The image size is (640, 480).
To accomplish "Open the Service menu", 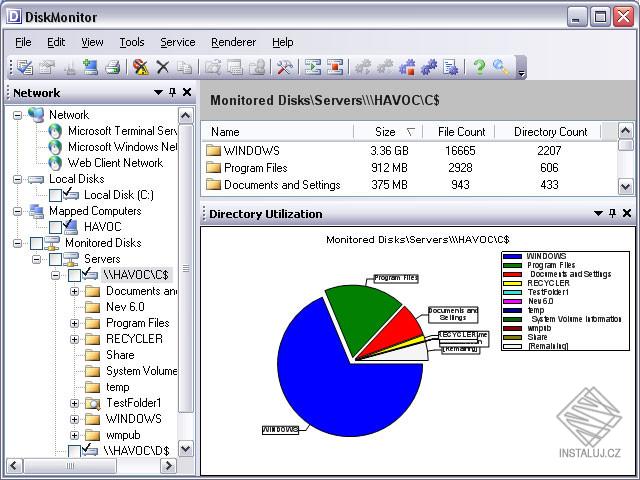I will [x=178, y=42].
